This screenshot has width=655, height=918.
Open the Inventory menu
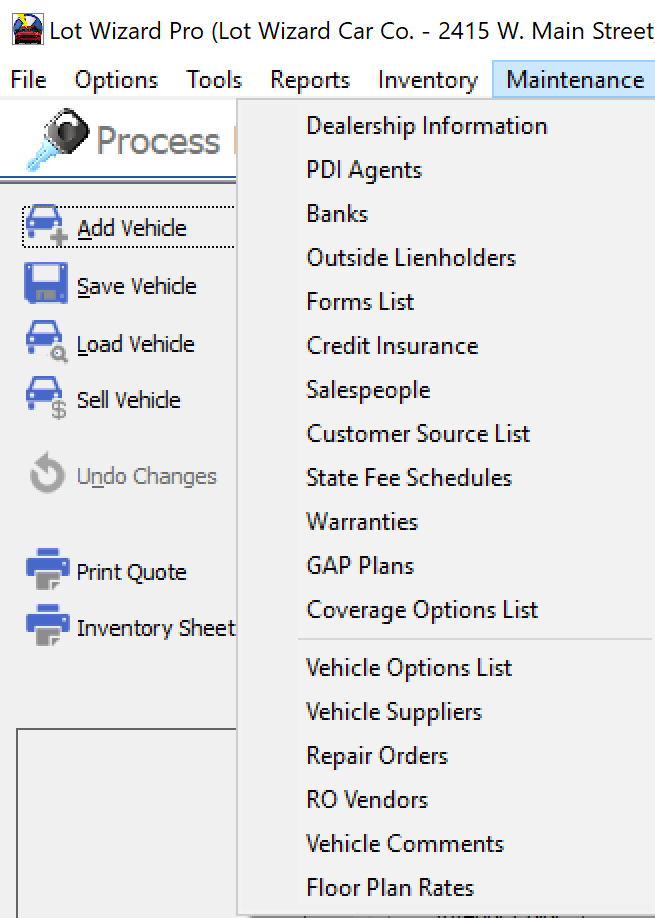(x=427, y=80)
